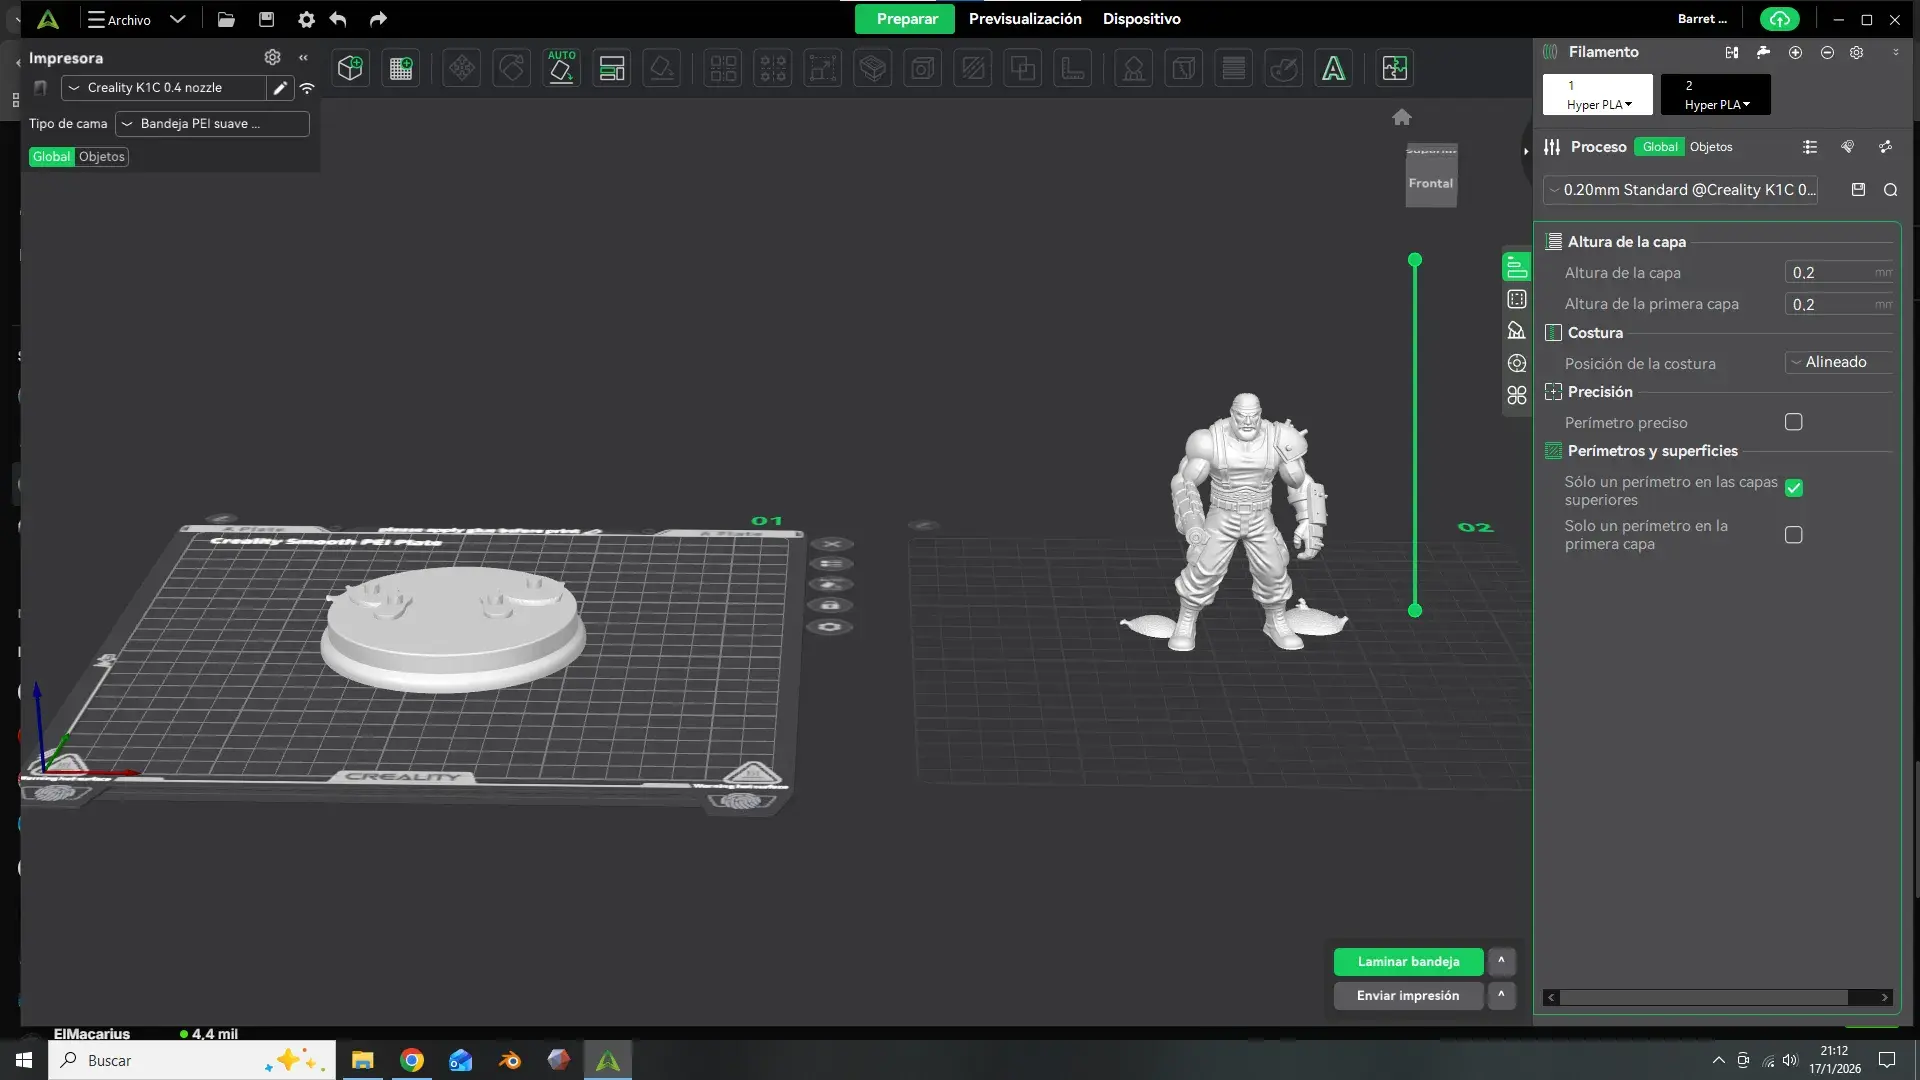The image size is (1920, 1080).
Task: Open Posición de la costura Alineado dropdown
Action: [1838, 362]
